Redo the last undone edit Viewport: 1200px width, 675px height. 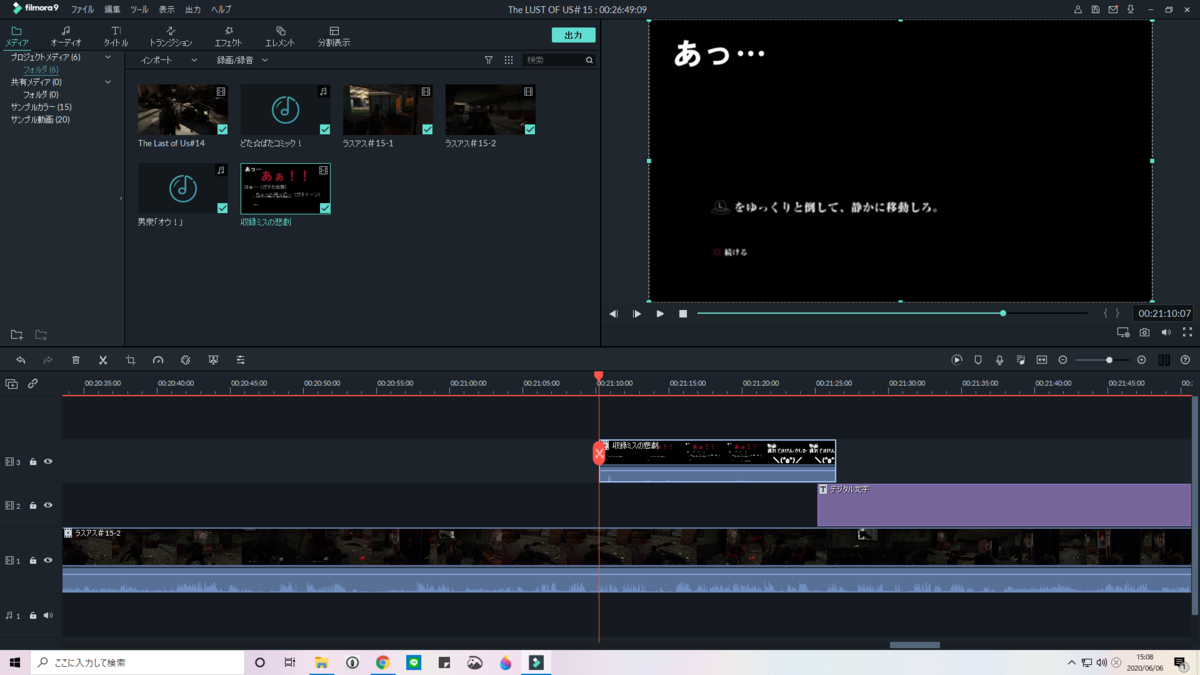(x=47, y=360)
